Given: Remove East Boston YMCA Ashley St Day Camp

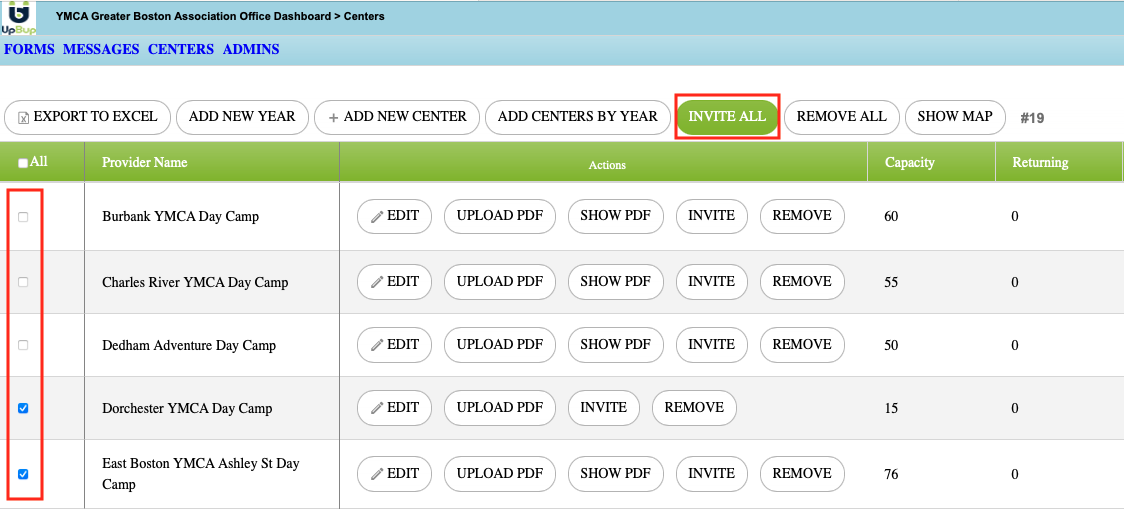Looking at the screenshot, I should [802, 474].
